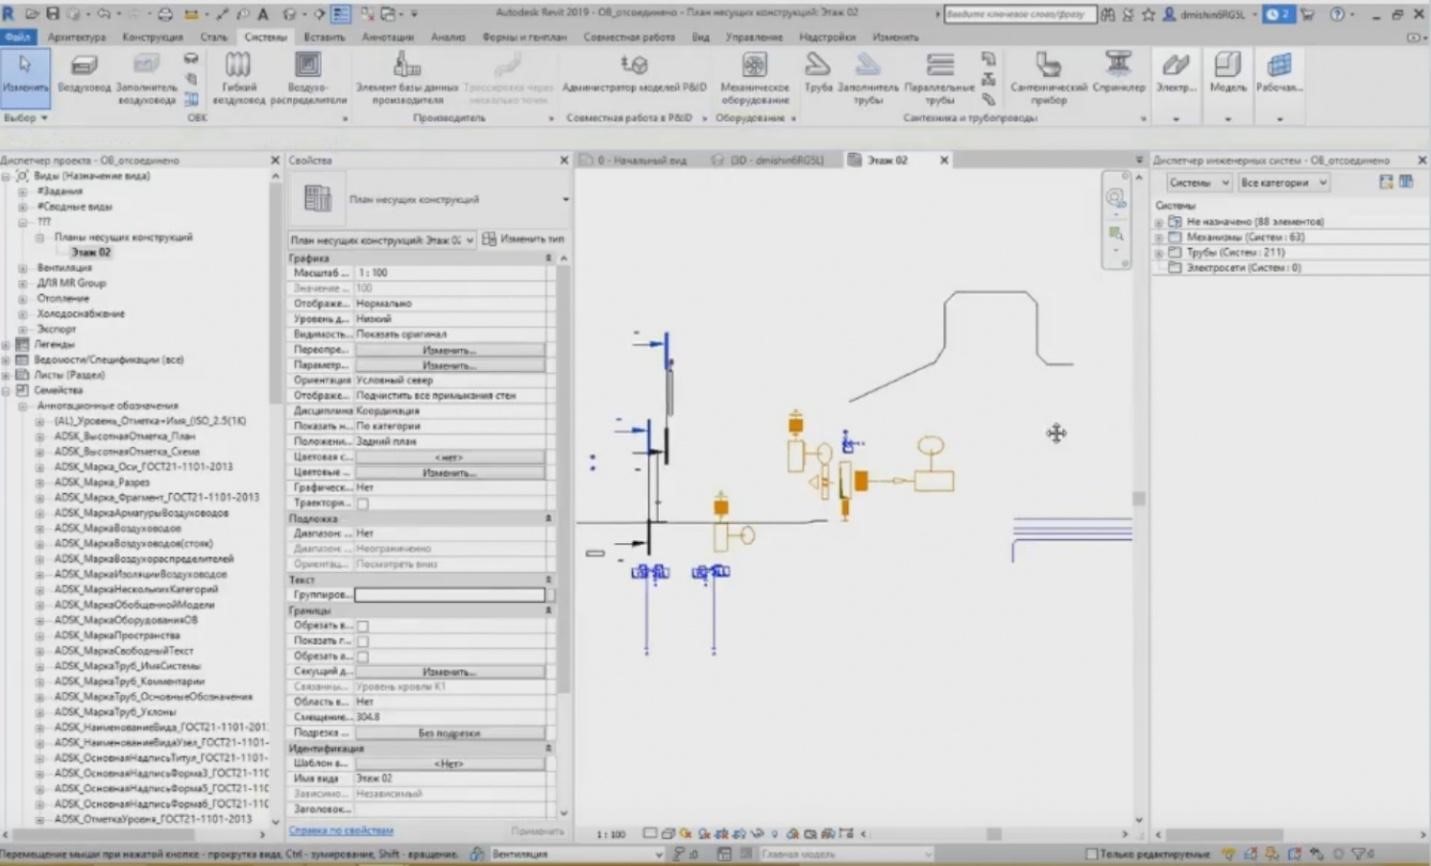Click the drawing area horizontal scrollbar
1431x866 pixels.
tap(994, 833)
